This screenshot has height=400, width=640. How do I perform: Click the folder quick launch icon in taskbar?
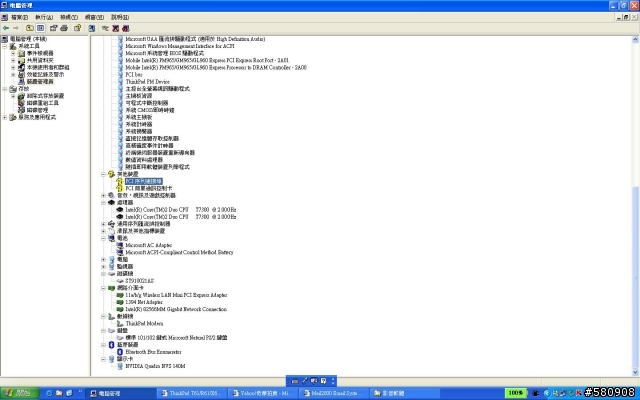(x=59, y=393)
